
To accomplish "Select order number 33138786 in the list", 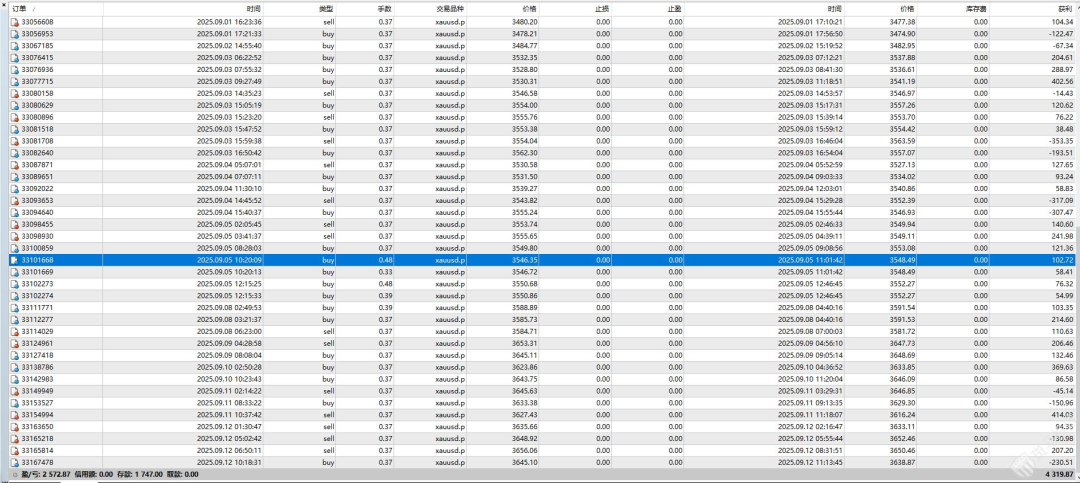I will [x=38, y=367].
